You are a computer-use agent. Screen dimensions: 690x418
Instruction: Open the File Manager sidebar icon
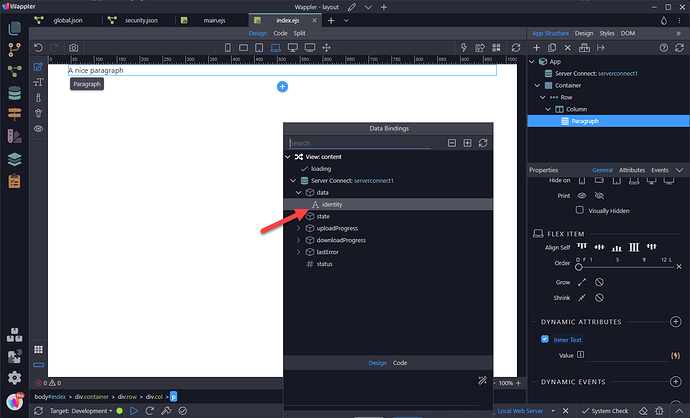pos(15,28)
